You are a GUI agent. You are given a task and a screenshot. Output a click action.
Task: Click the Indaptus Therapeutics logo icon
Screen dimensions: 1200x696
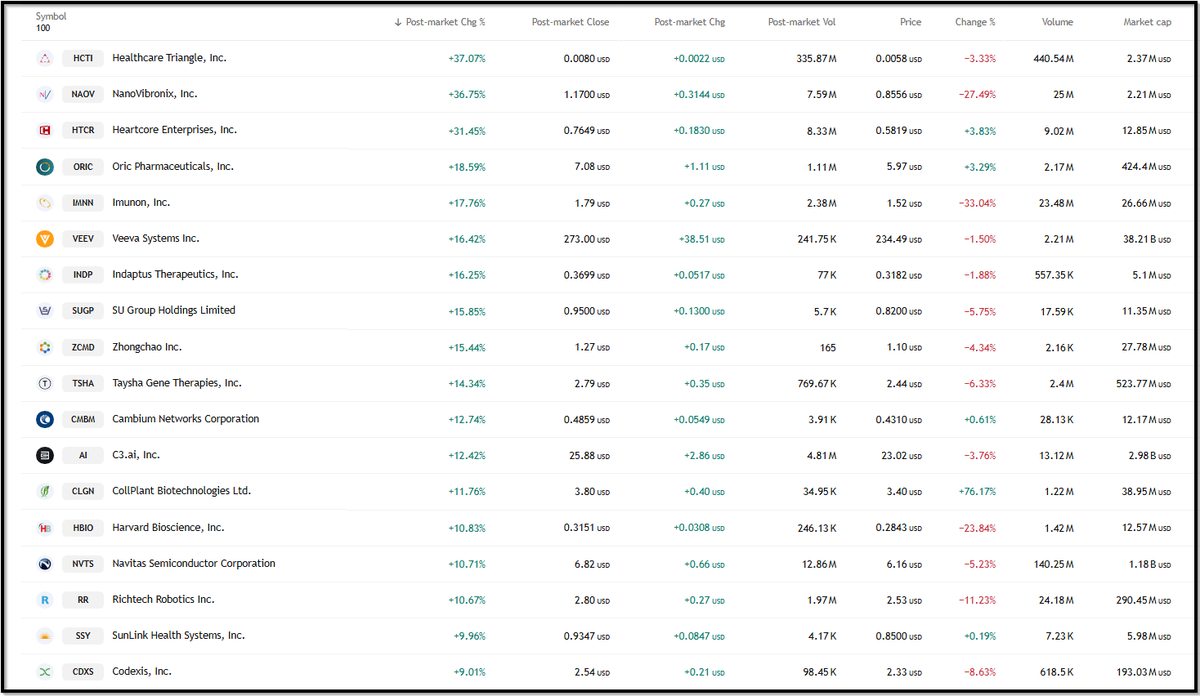pyautogui.click(x=44, y=275)
